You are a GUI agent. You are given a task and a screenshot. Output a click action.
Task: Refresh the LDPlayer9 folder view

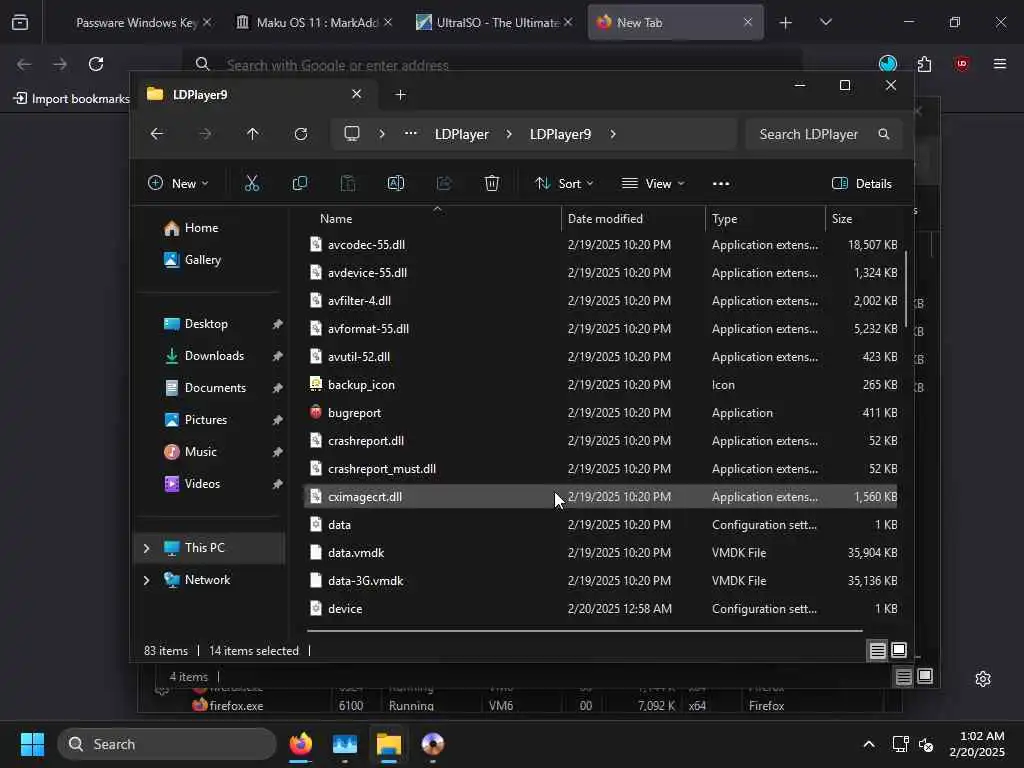point(301,134)
